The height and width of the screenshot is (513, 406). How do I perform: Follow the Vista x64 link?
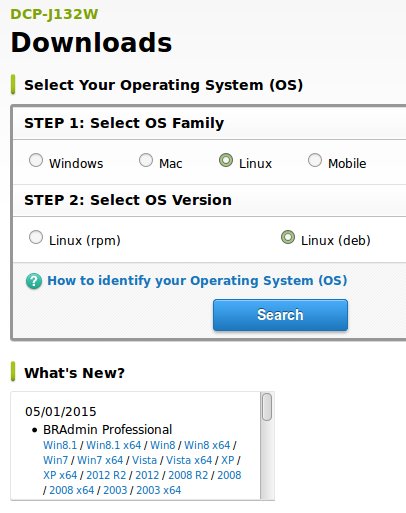189,460
